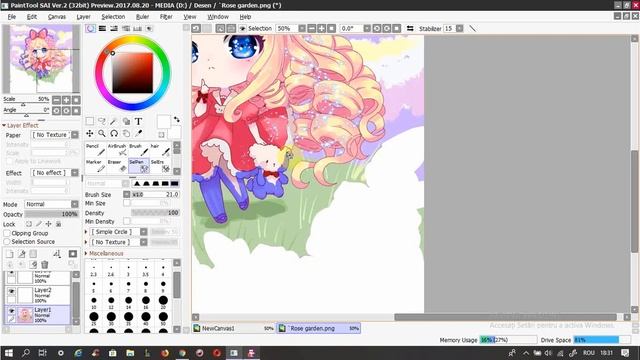Pick a color in the saturation square

tap(133, 73)
